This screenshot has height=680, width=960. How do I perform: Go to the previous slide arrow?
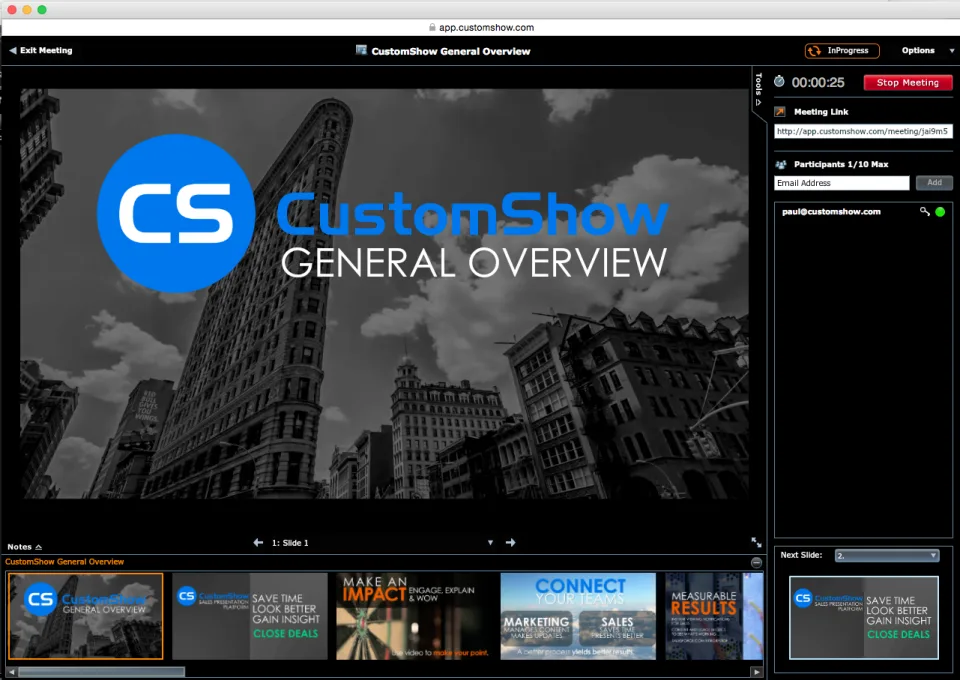coord(258,542)
